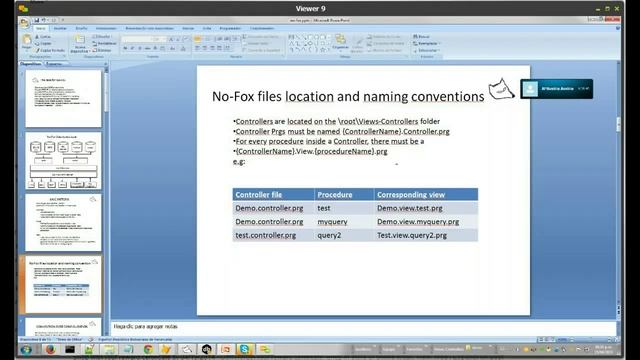Switch to Normal view in status bar

point(541,340)
